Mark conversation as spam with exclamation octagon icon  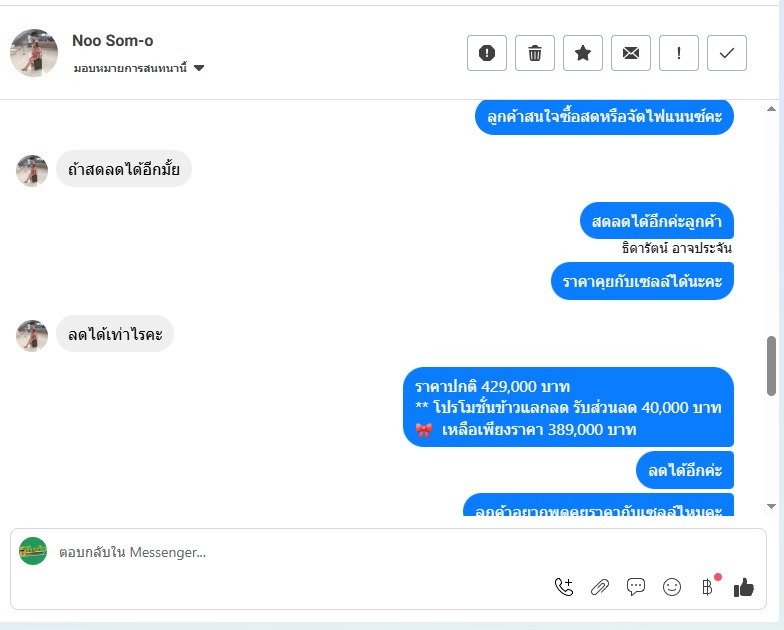pos(486,53)
